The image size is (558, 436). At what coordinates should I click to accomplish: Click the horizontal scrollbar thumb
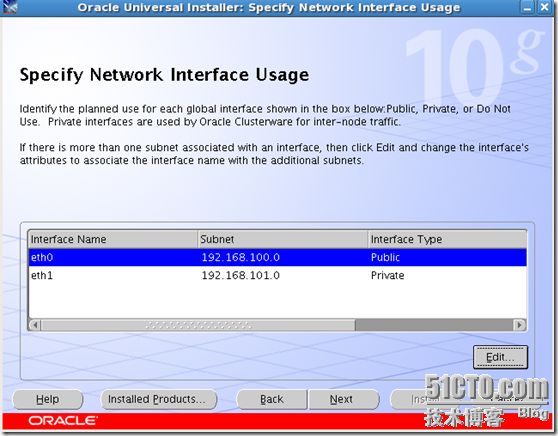[198, 325]
